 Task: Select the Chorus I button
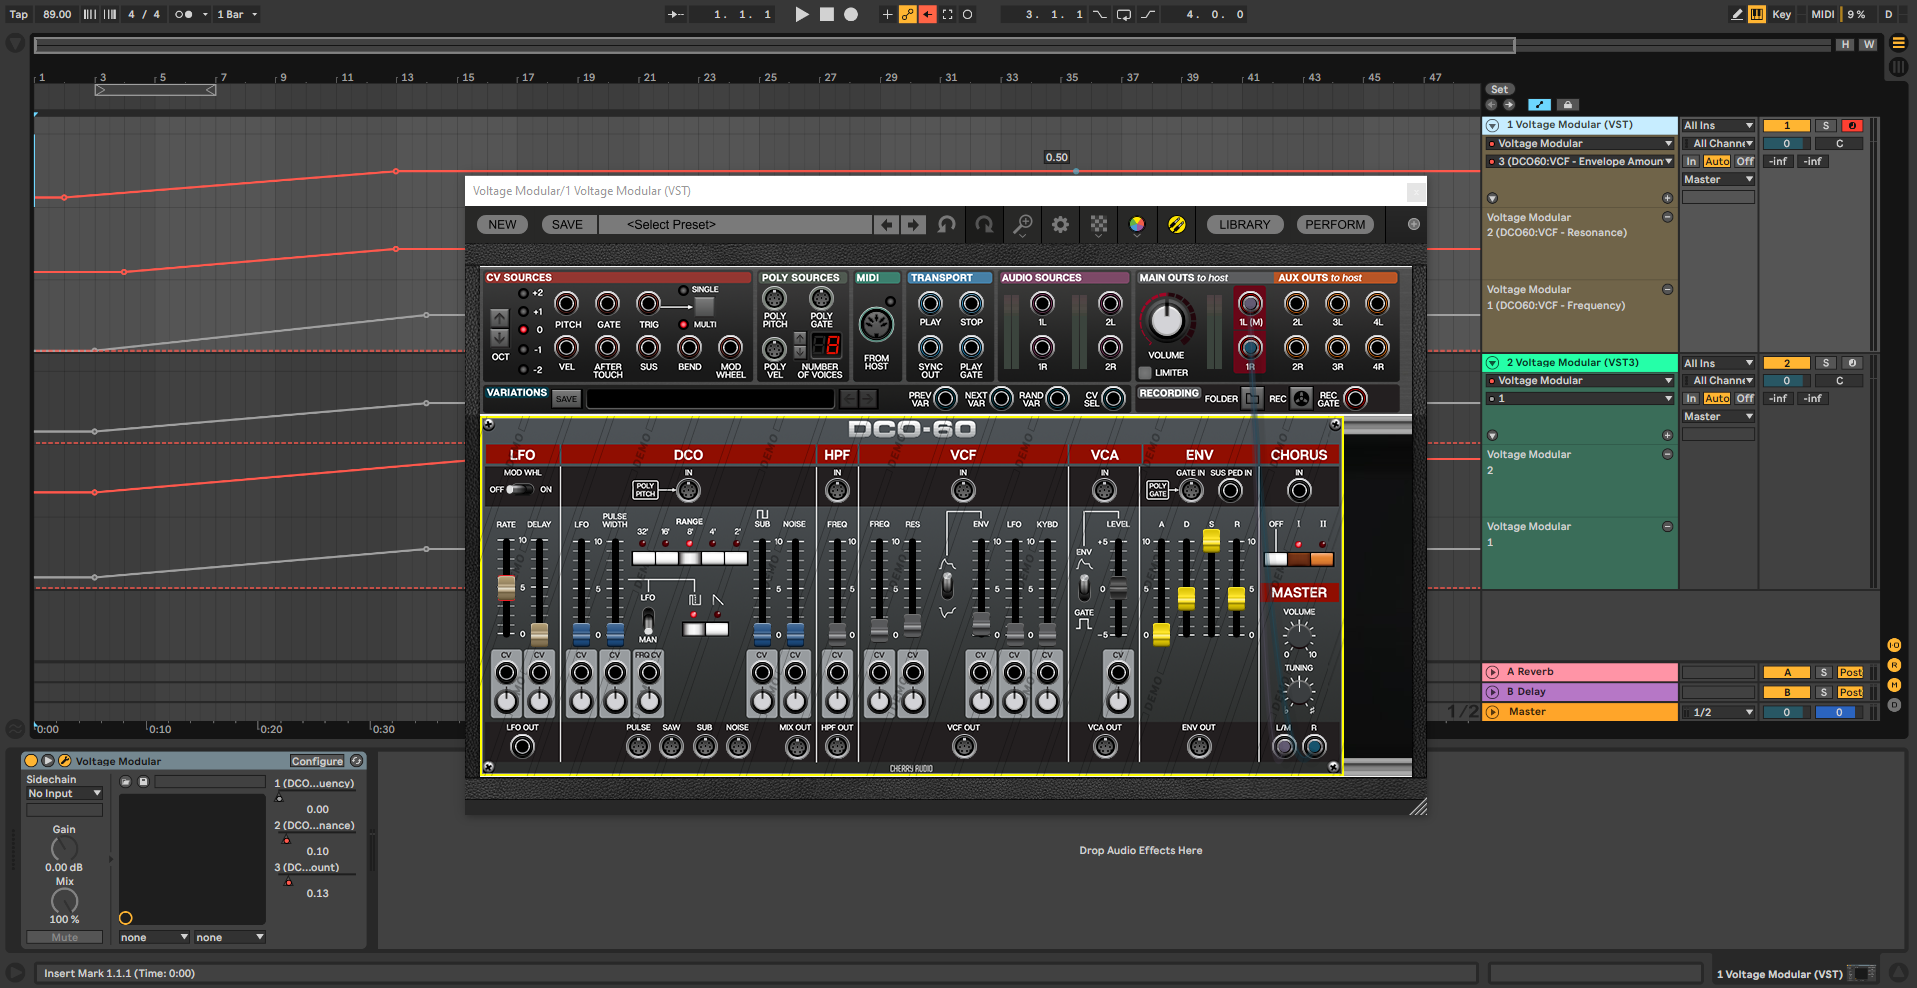pos(1299,559)
